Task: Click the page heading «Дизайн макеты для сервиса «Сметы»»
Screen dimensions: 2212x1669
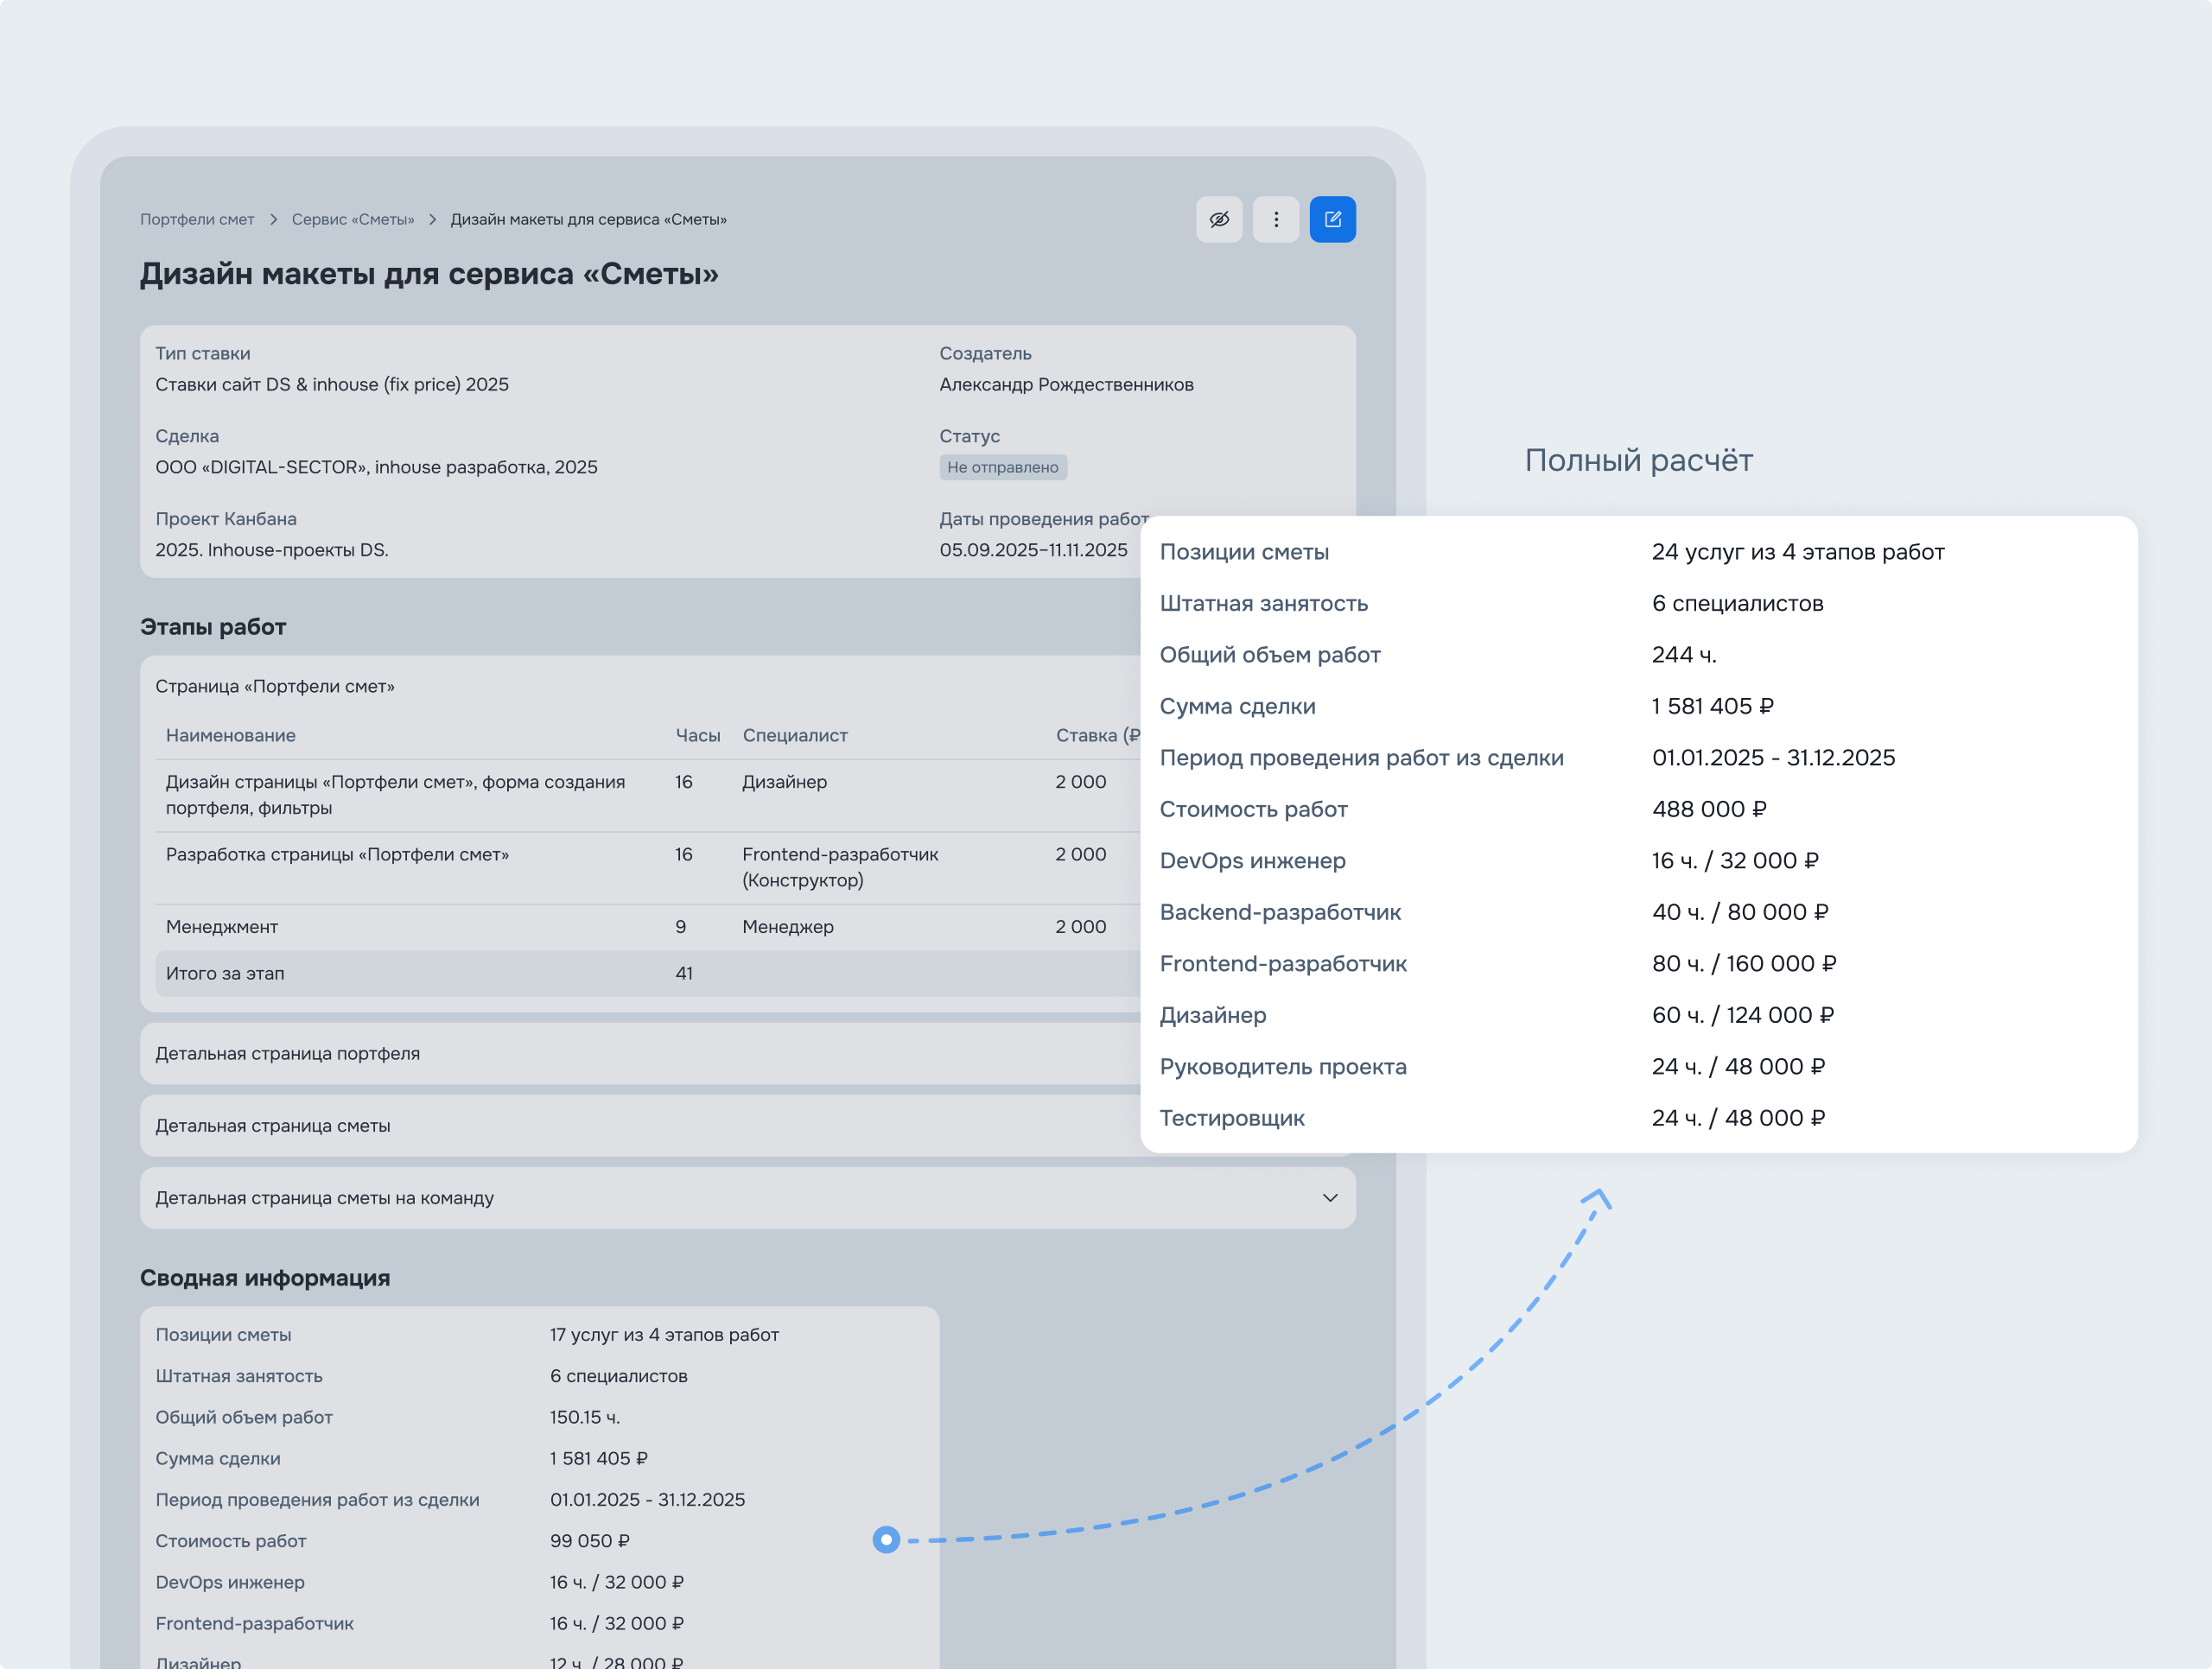Action: click(x=429, y=274)
